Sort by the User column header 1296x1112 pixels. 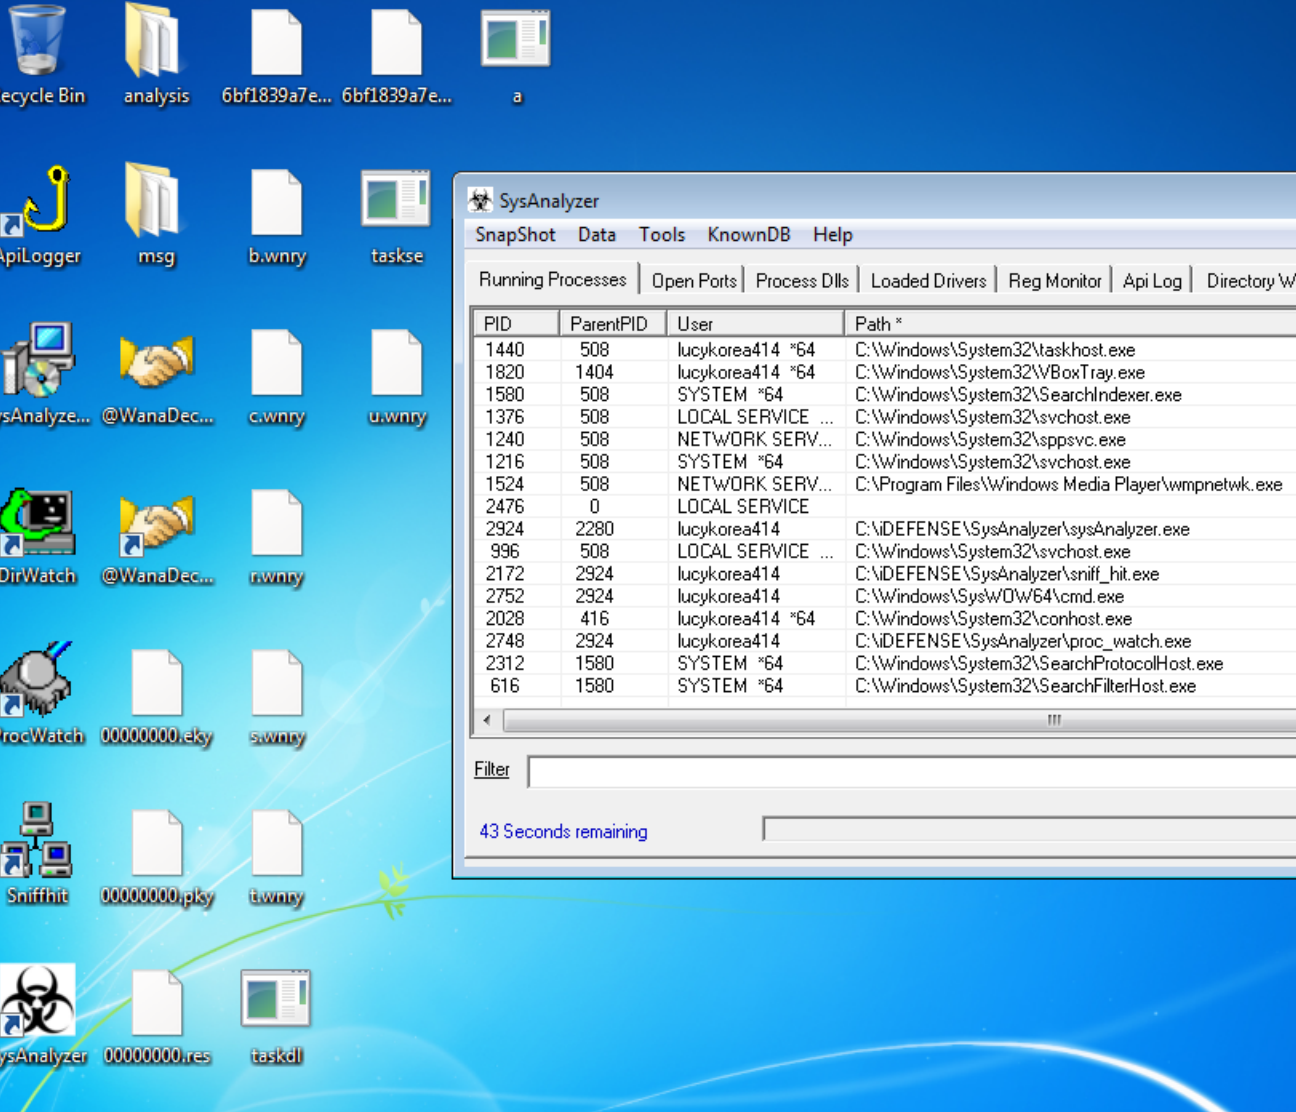pos(756,323)
